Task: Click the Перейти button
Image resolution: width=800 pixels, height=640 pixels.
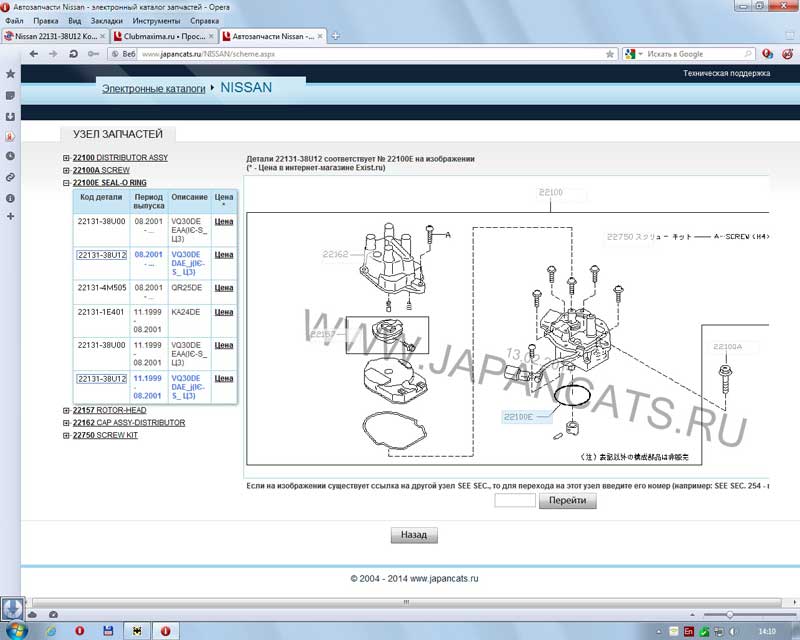Action: tap(567, 501)
